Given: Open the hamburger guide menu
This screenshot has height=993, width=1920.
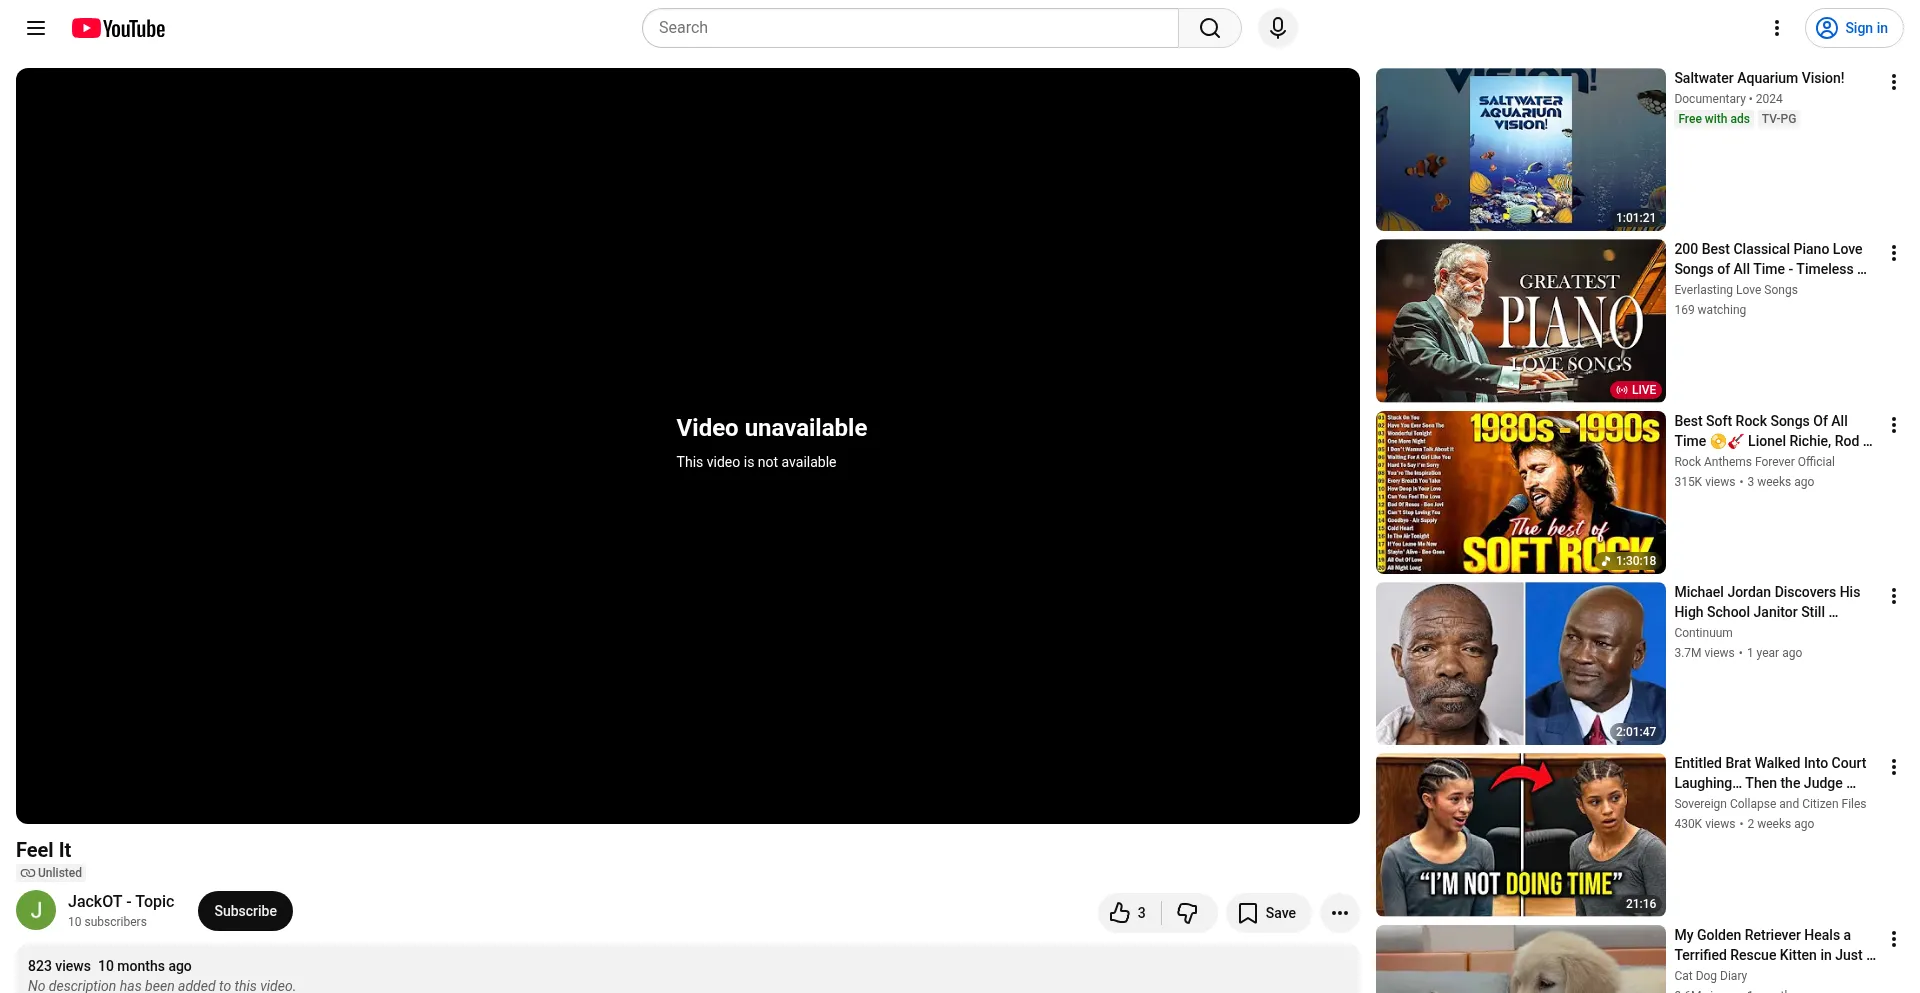Looking at the screenshot, I should tap(36, 28).
